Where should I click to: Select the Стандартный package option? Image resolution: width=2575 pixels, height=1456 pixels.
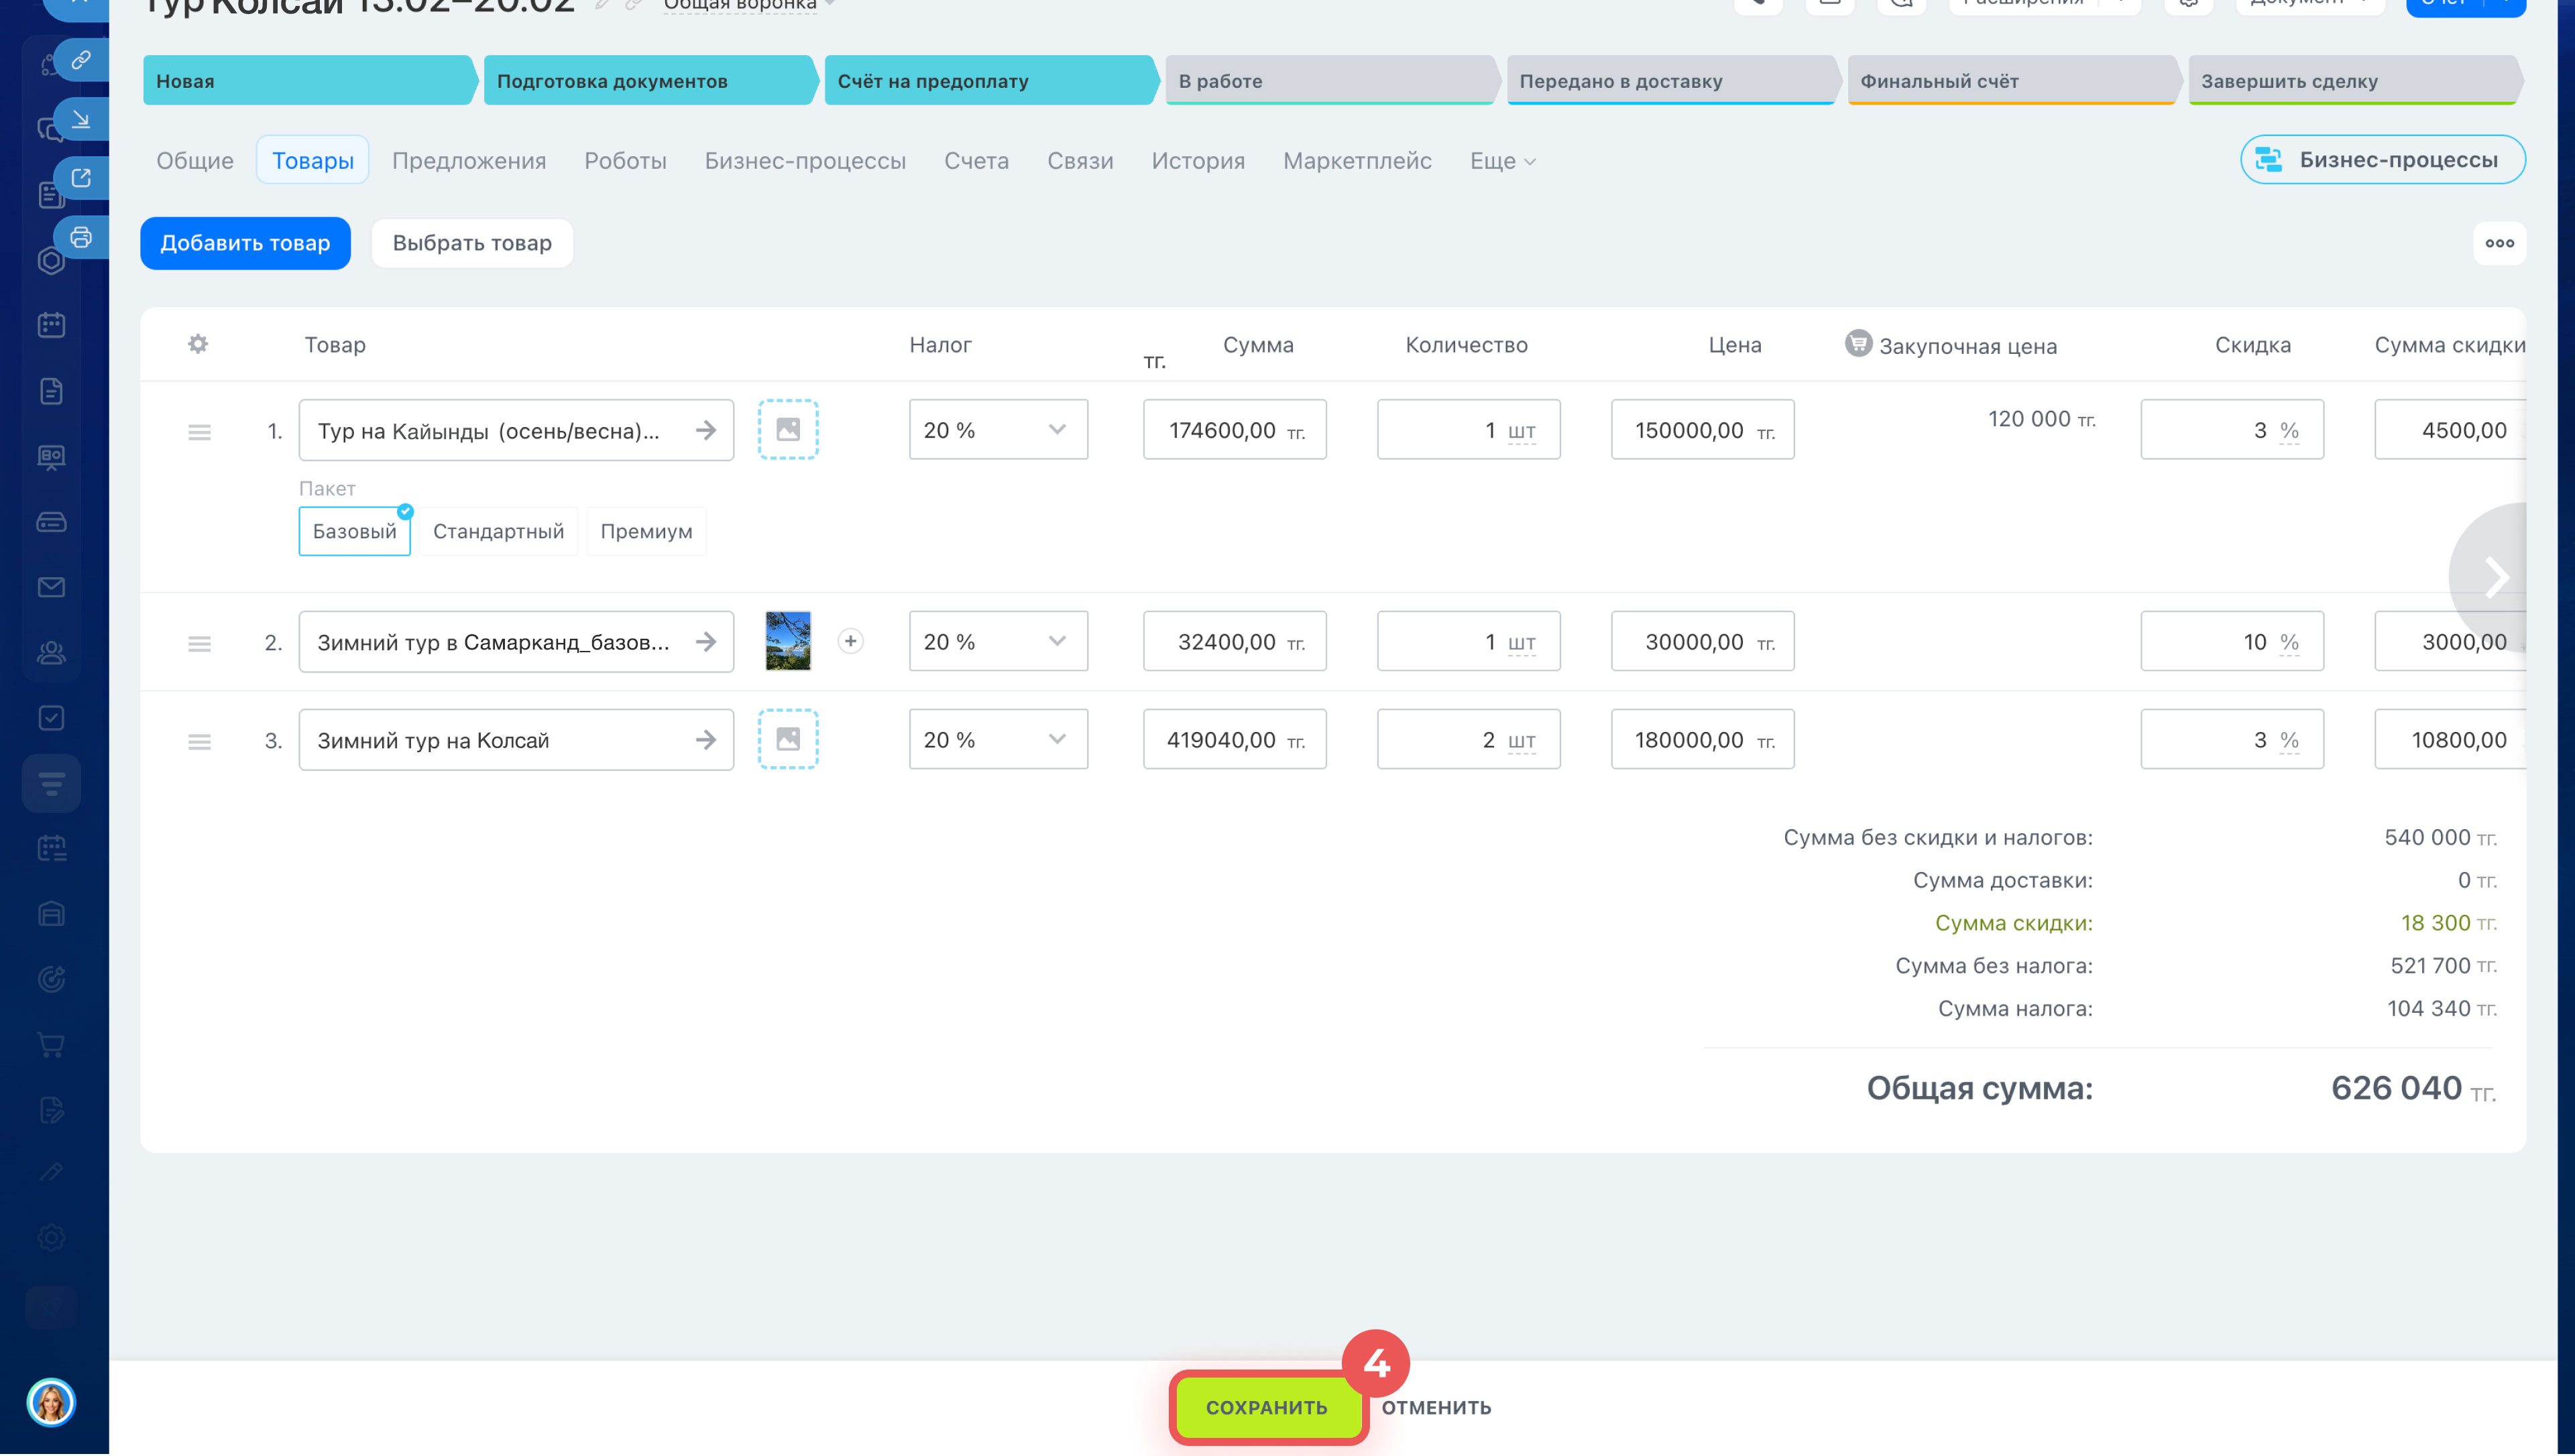click(x=498, y=531)
